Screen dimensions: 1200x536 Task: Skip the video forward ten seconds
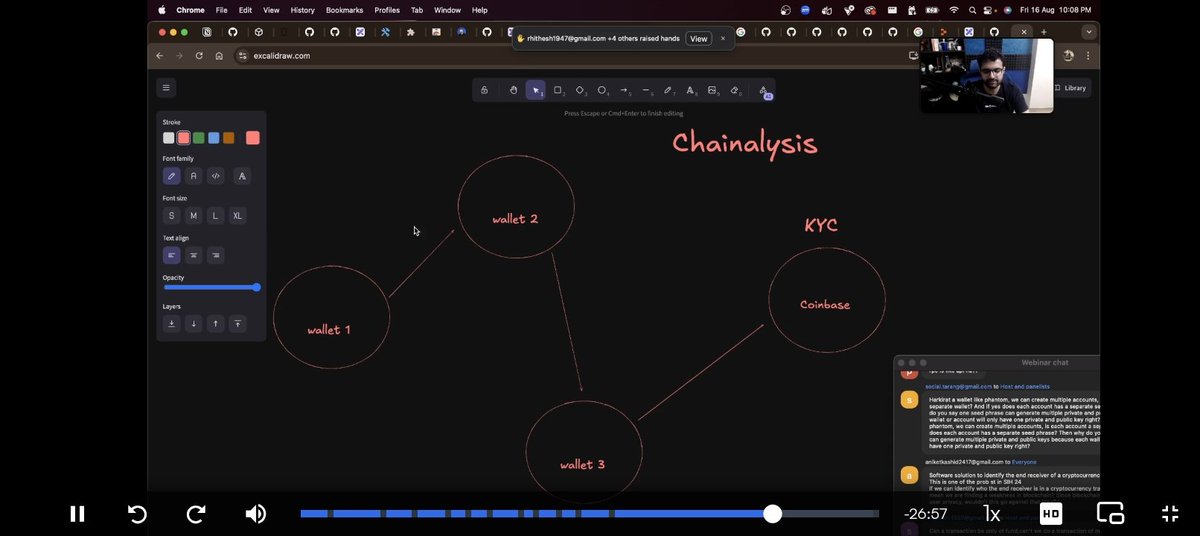(x=196, y=514)
